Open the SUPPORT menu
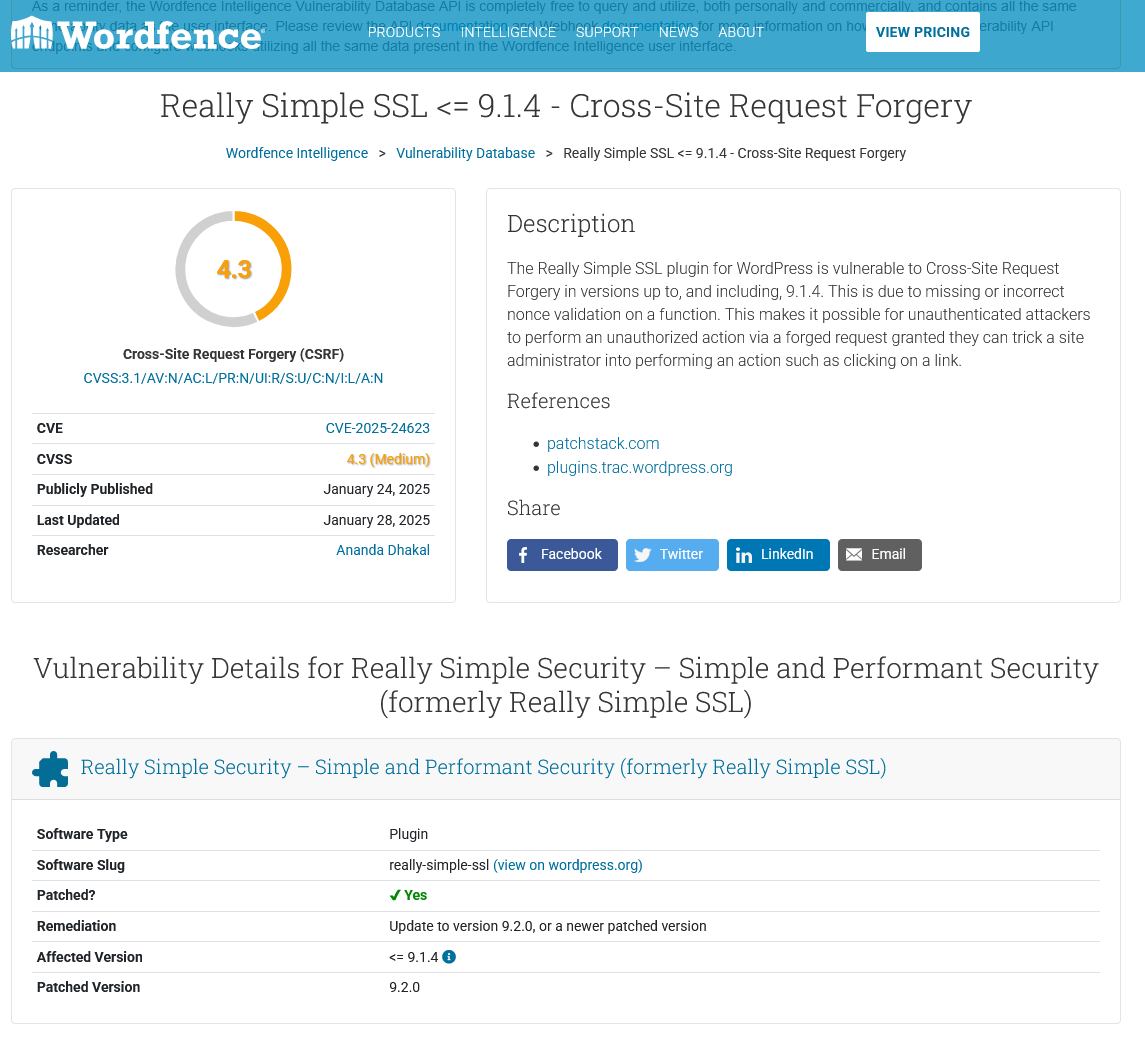1145x1043 pixels. [607, 32]
